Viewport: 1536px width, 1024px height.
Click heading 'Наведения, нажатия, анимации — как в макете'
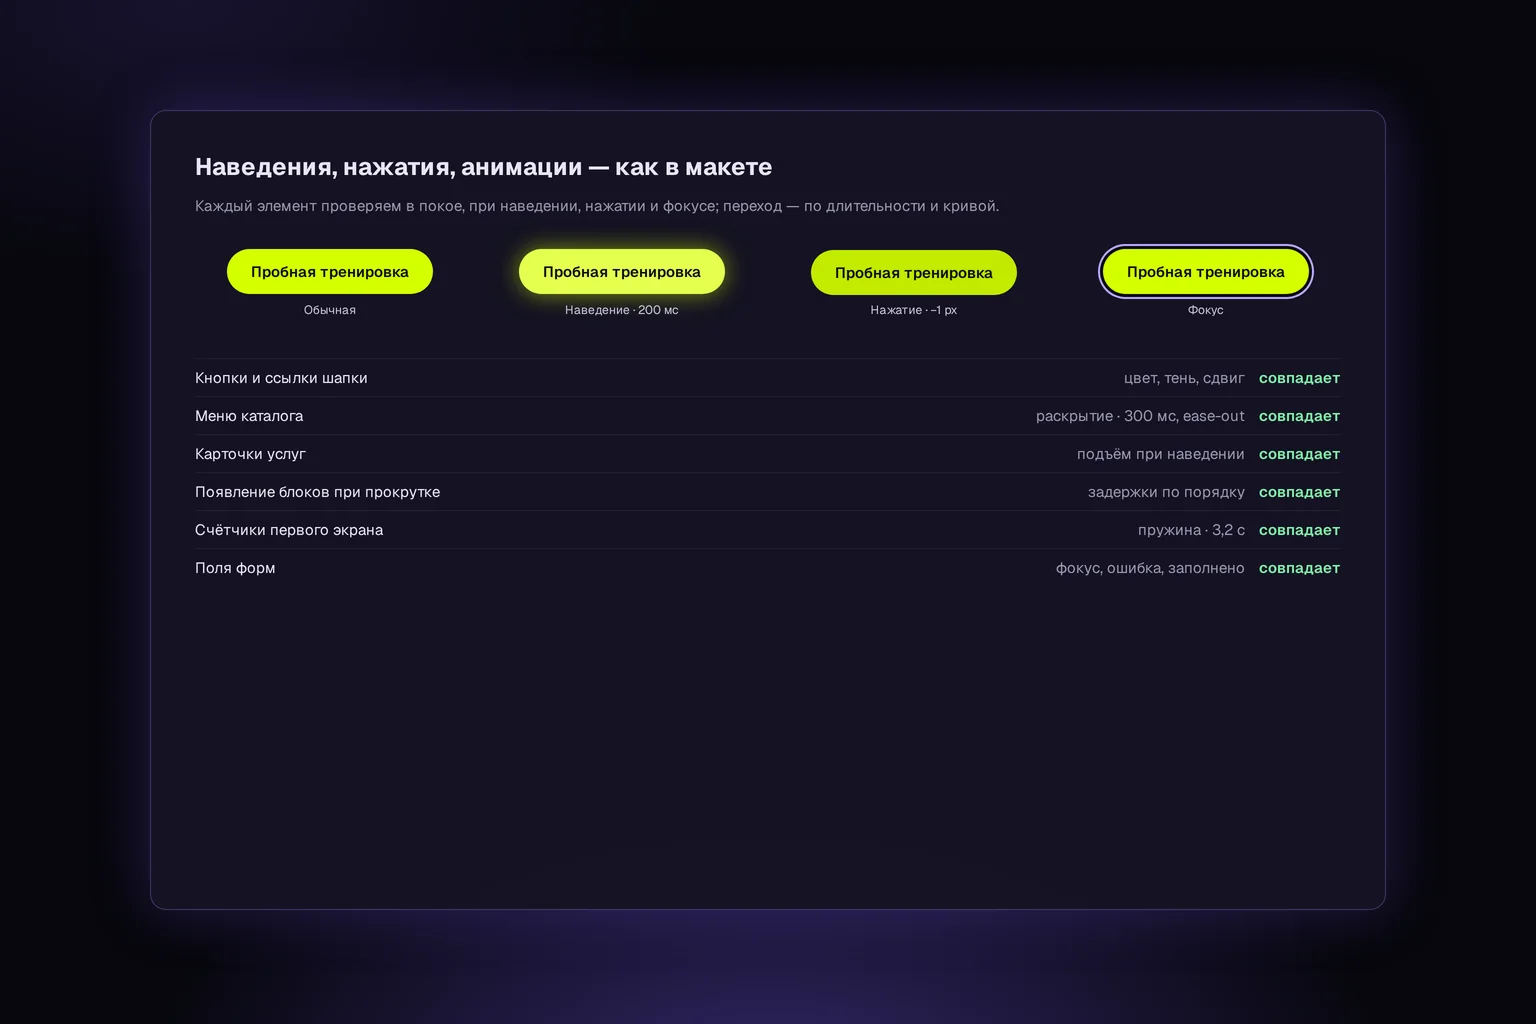point(484,167)
